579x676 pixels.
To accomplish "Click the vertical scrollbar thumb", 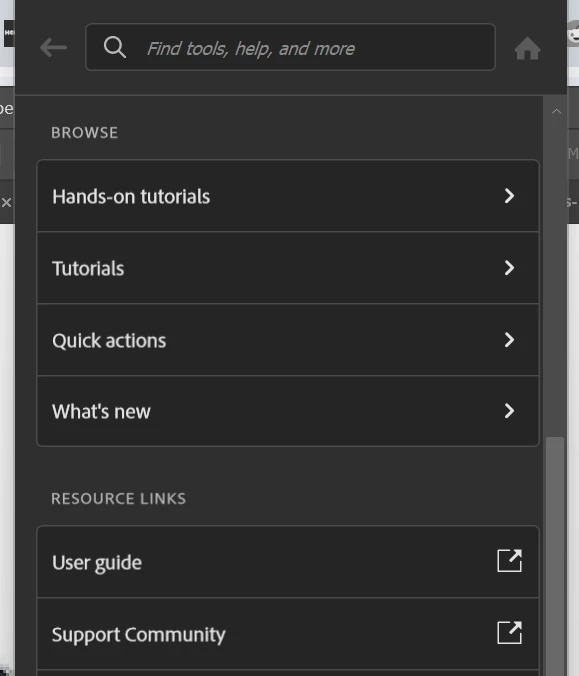I will point(555,556).
